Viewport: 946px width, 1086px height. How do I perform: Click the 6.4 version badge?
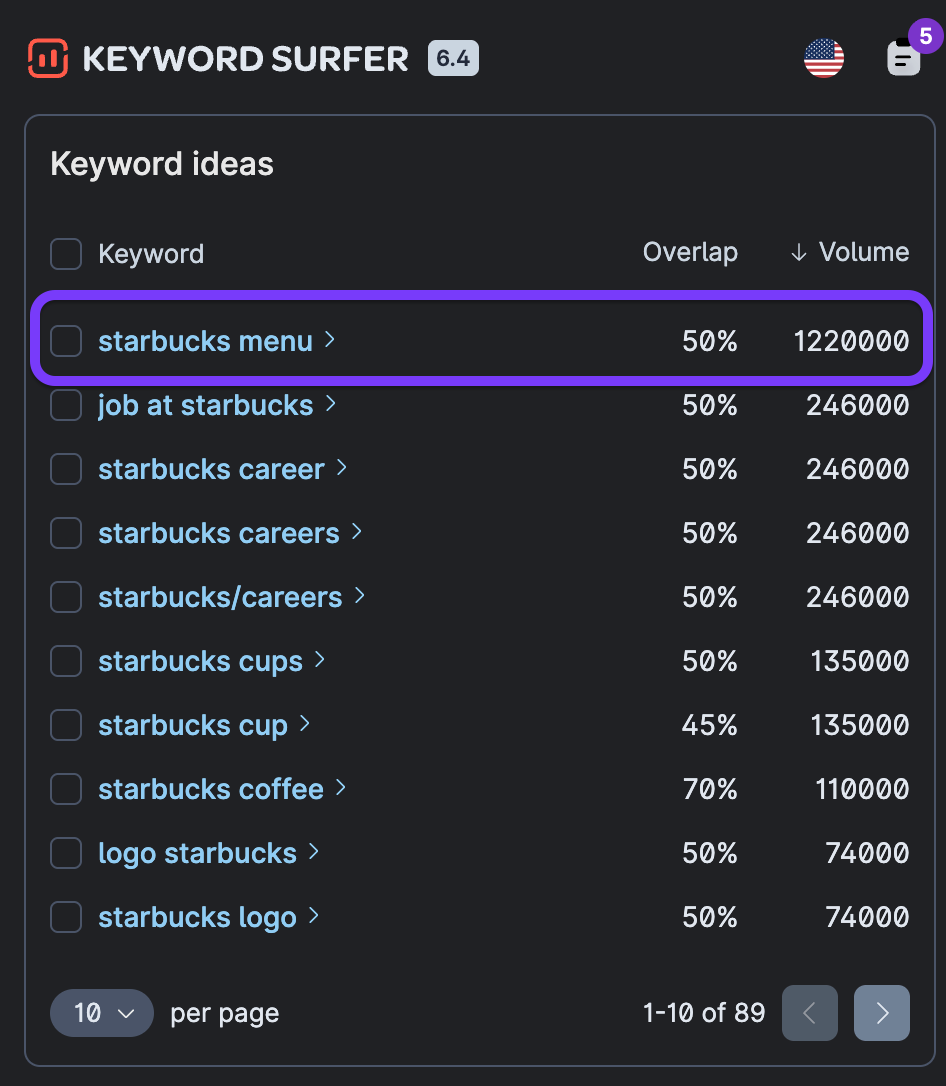pyautogui.click(x=453, y=58)
